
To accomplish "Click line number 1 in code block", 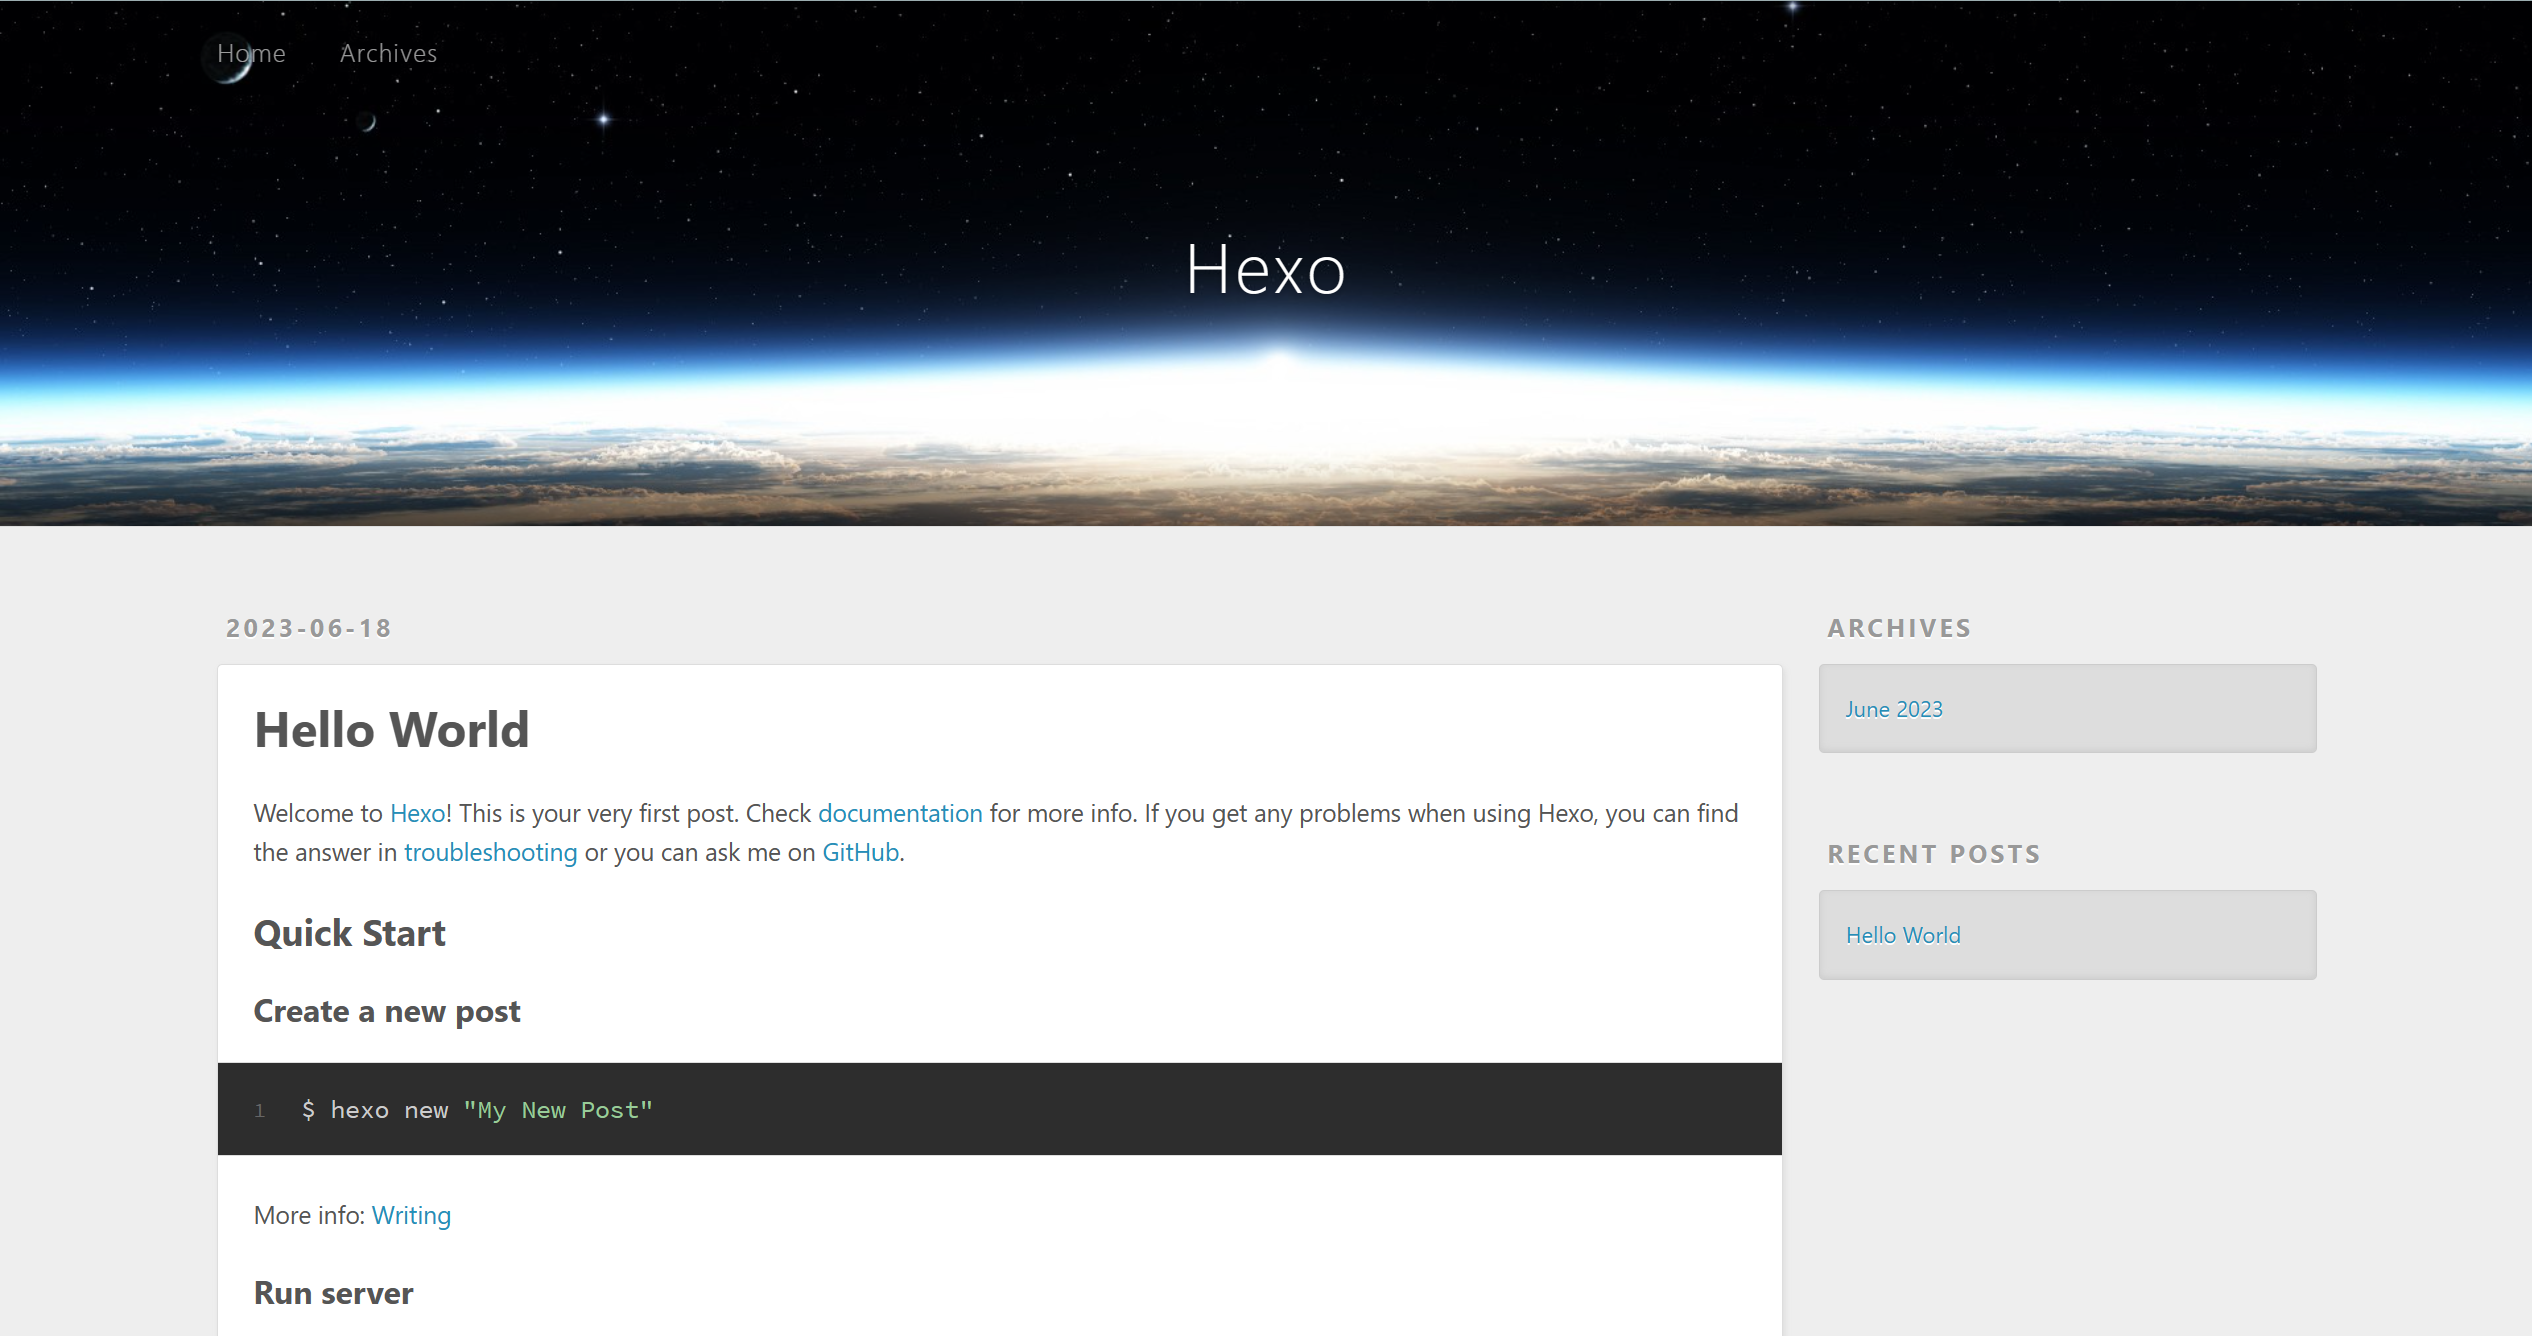I will pos(259,1110).
